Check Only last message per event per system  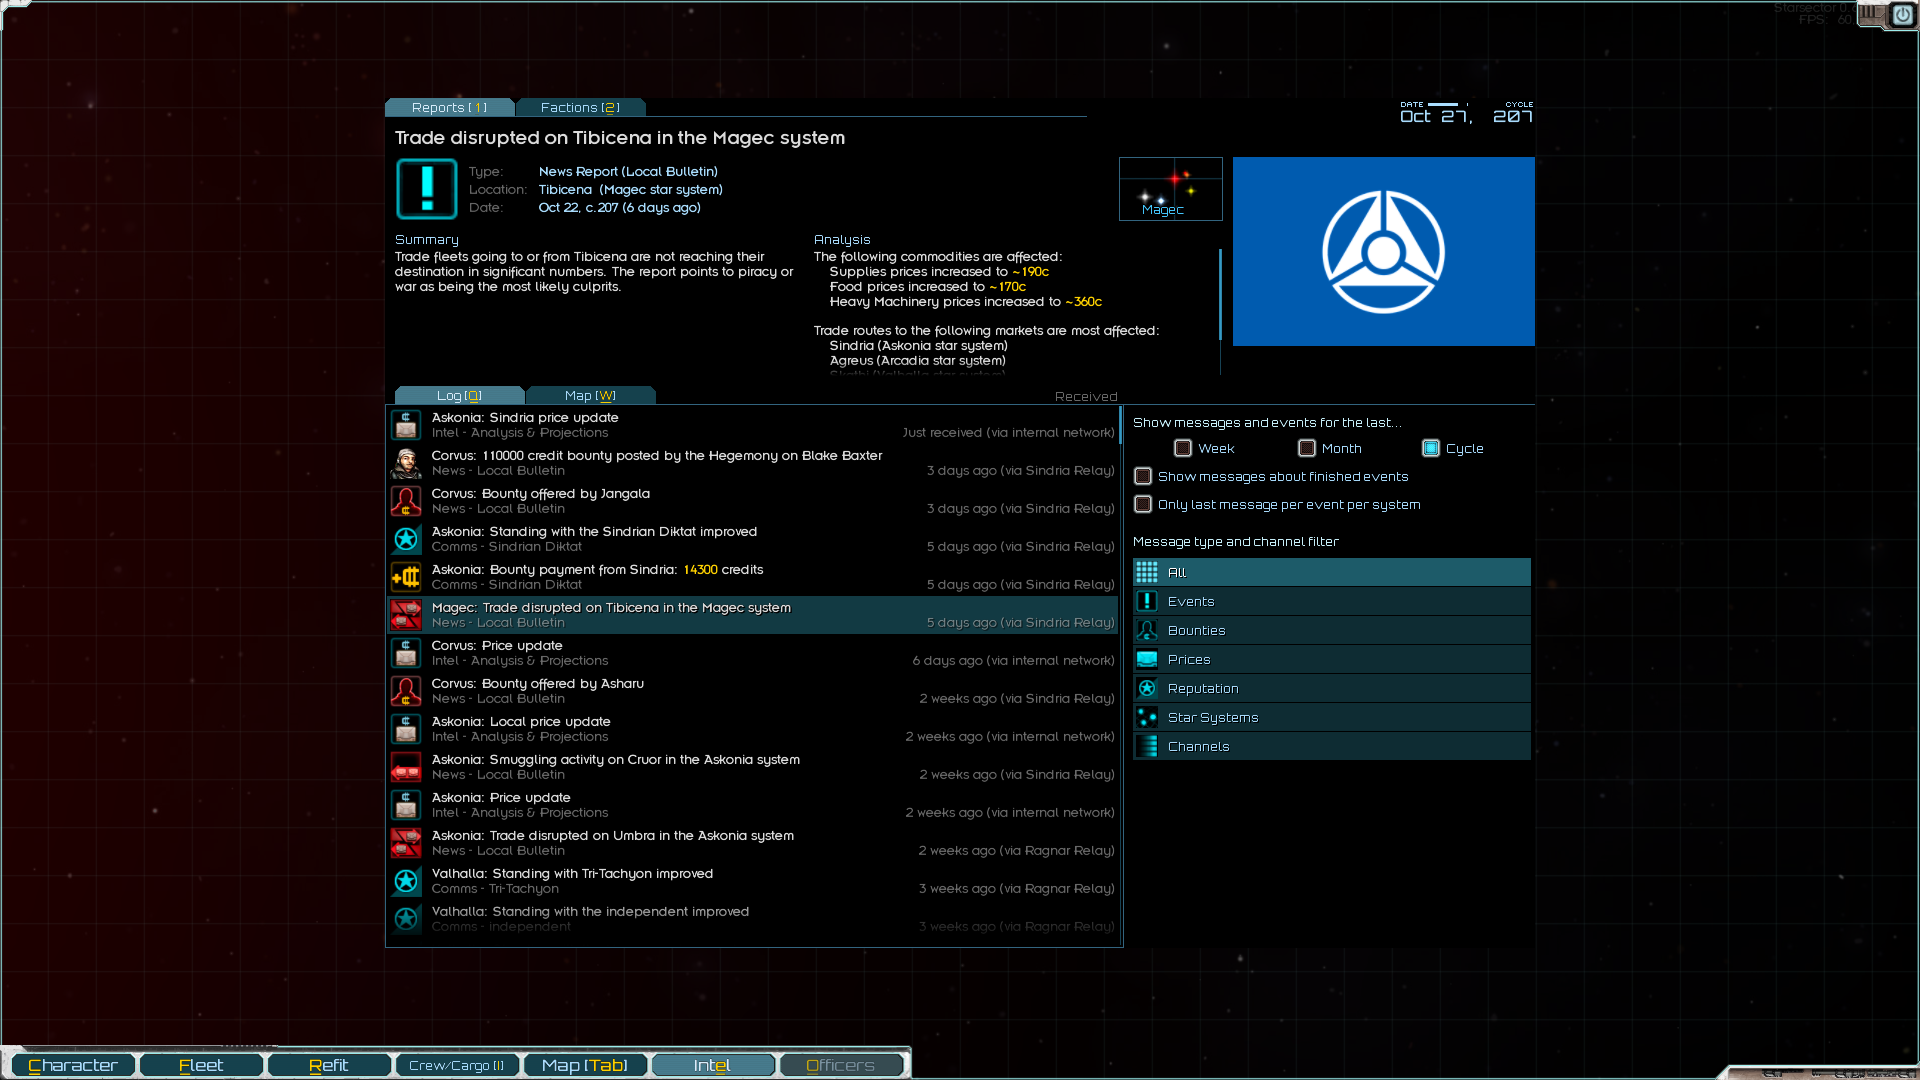click(1143, 504)
